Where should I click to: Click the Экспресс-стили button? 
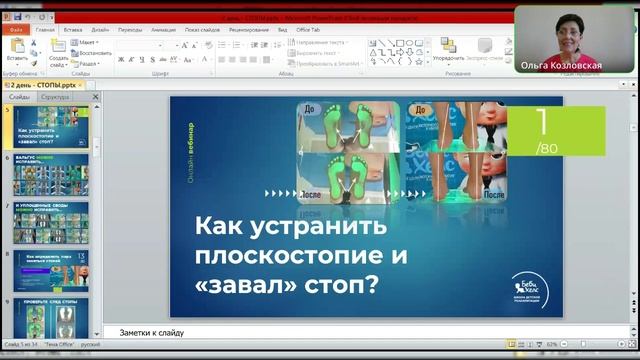[484, 50]
